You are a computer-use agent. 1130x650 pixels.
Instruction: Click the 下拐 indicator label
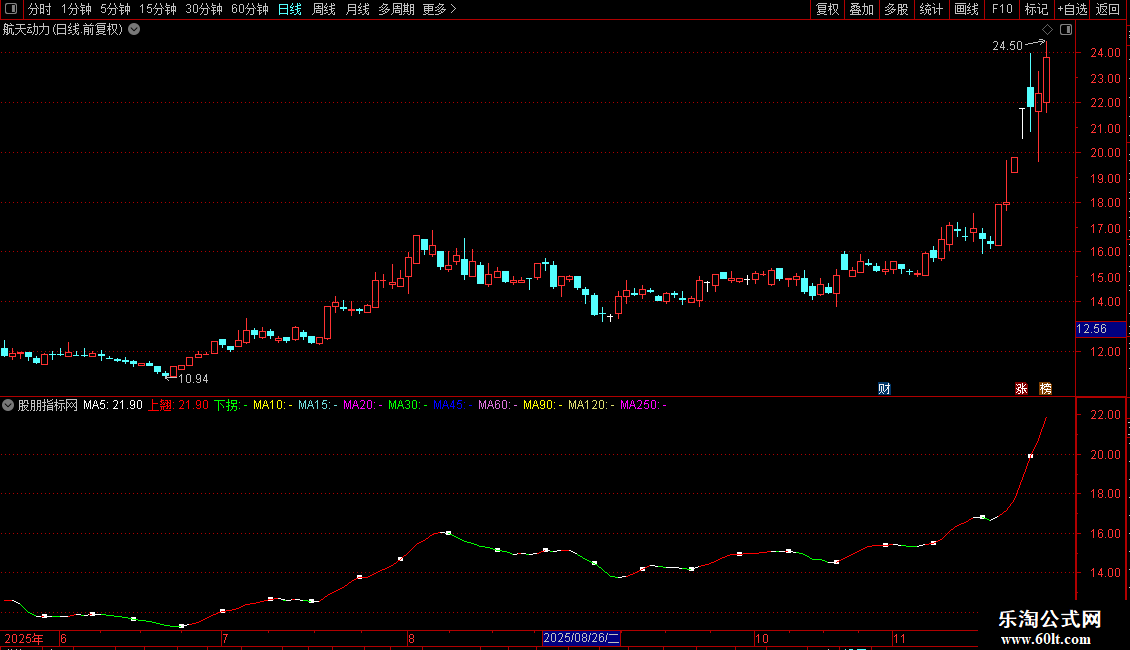pyautogui.click(x=231, y=405)
